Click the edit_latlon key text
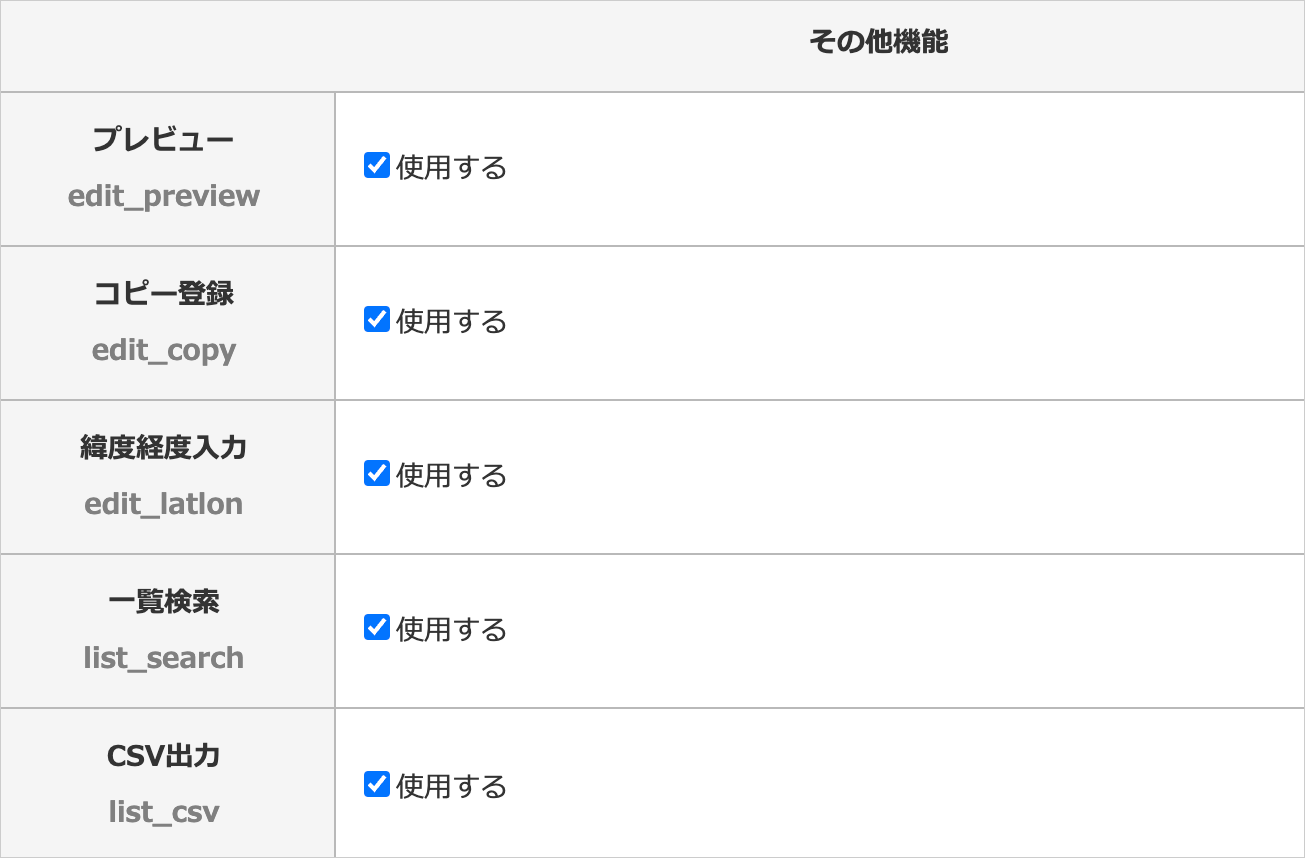The height and width of the screenshot is (858, 1305). (x=164, y=504)
